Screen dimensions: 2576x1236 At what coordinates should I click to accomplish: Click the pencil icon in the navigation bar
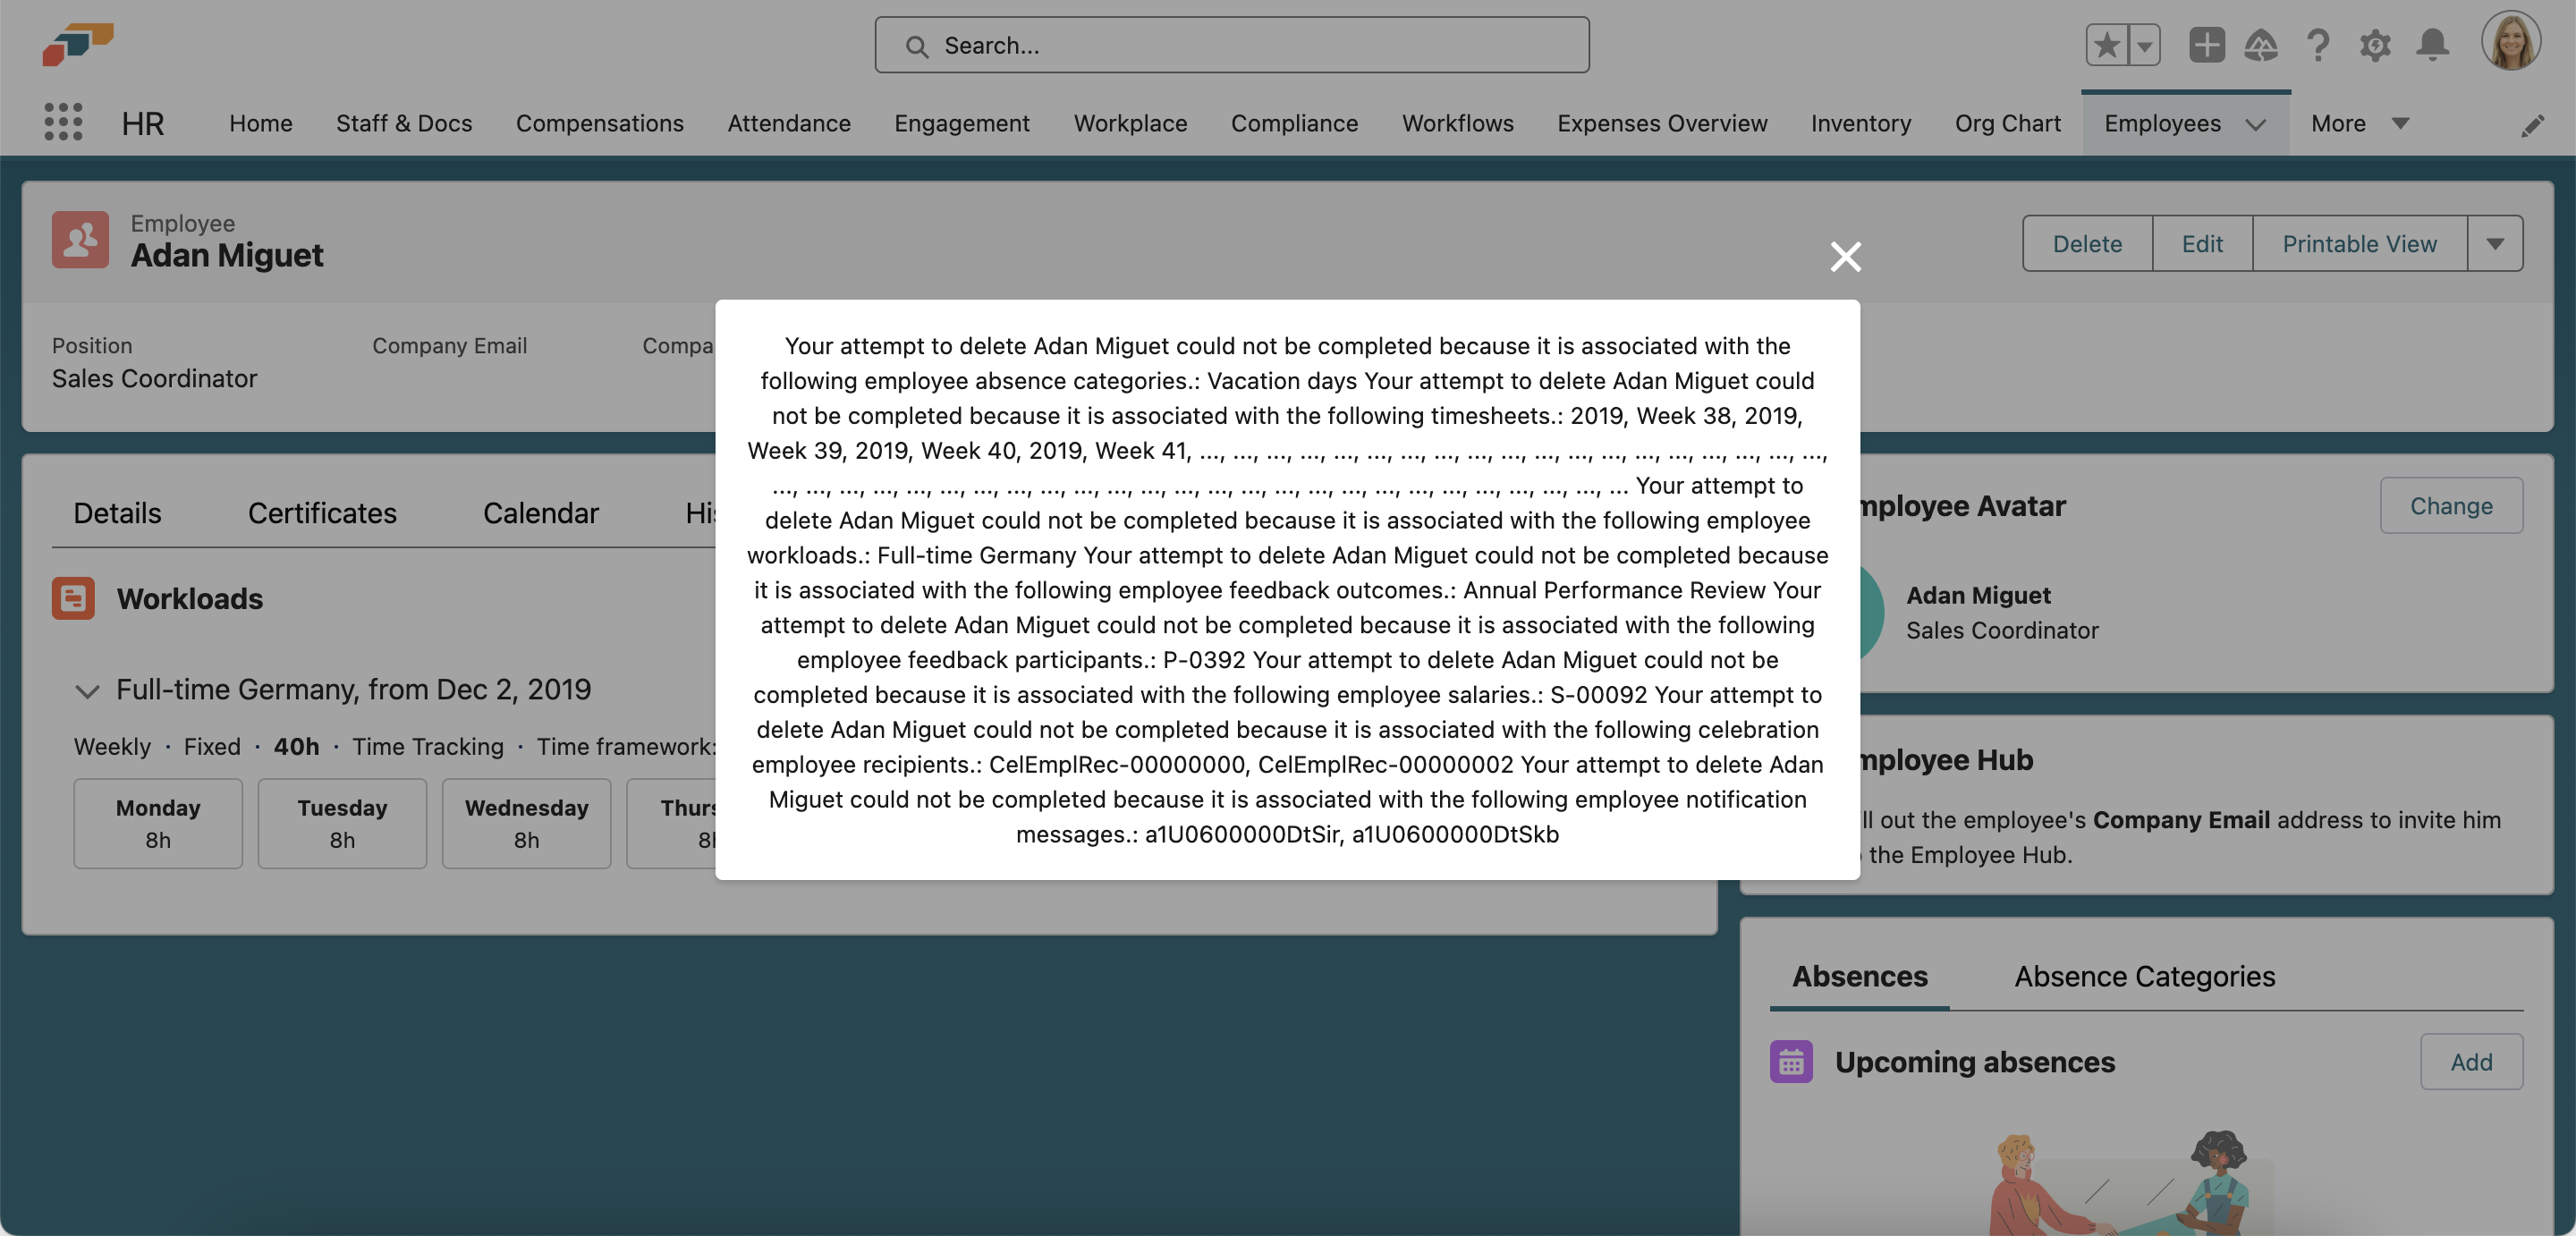2532,125
